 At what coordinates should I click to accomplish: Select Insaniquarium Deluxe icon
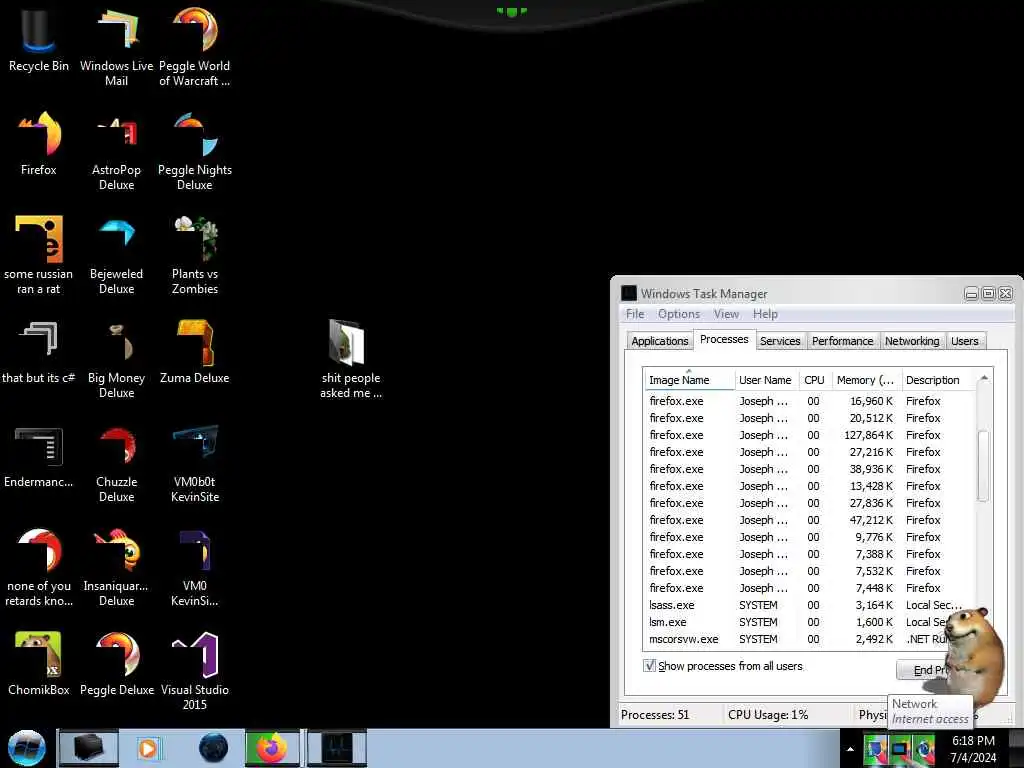point(116,567)
